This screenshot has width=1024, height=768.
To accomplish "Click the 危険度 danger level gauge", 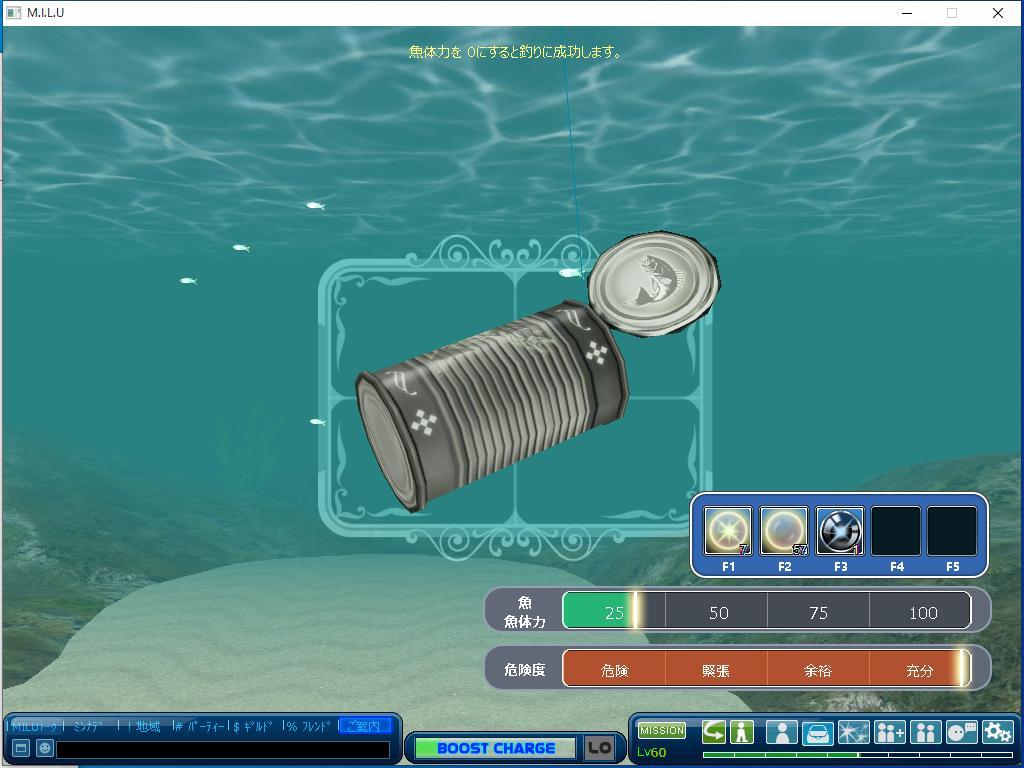I will (767, 669).
